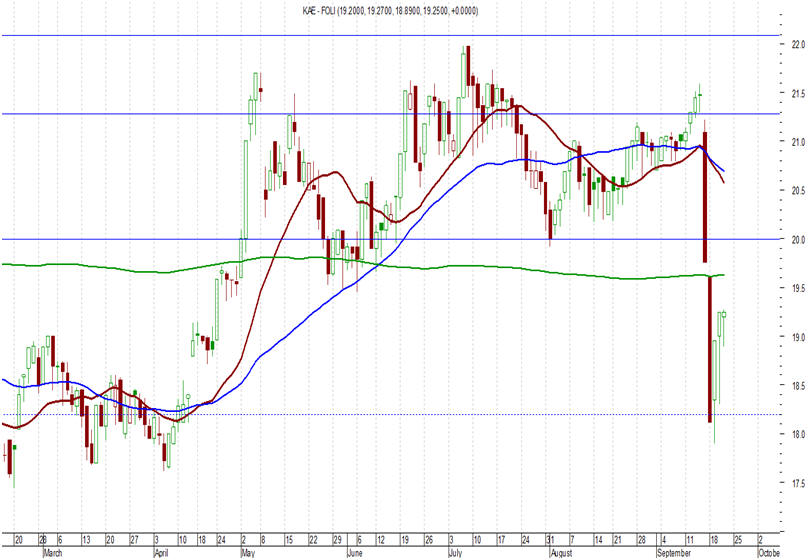
Task: Click the KAE - FOLI chart title text
Action: click(390, 11)
